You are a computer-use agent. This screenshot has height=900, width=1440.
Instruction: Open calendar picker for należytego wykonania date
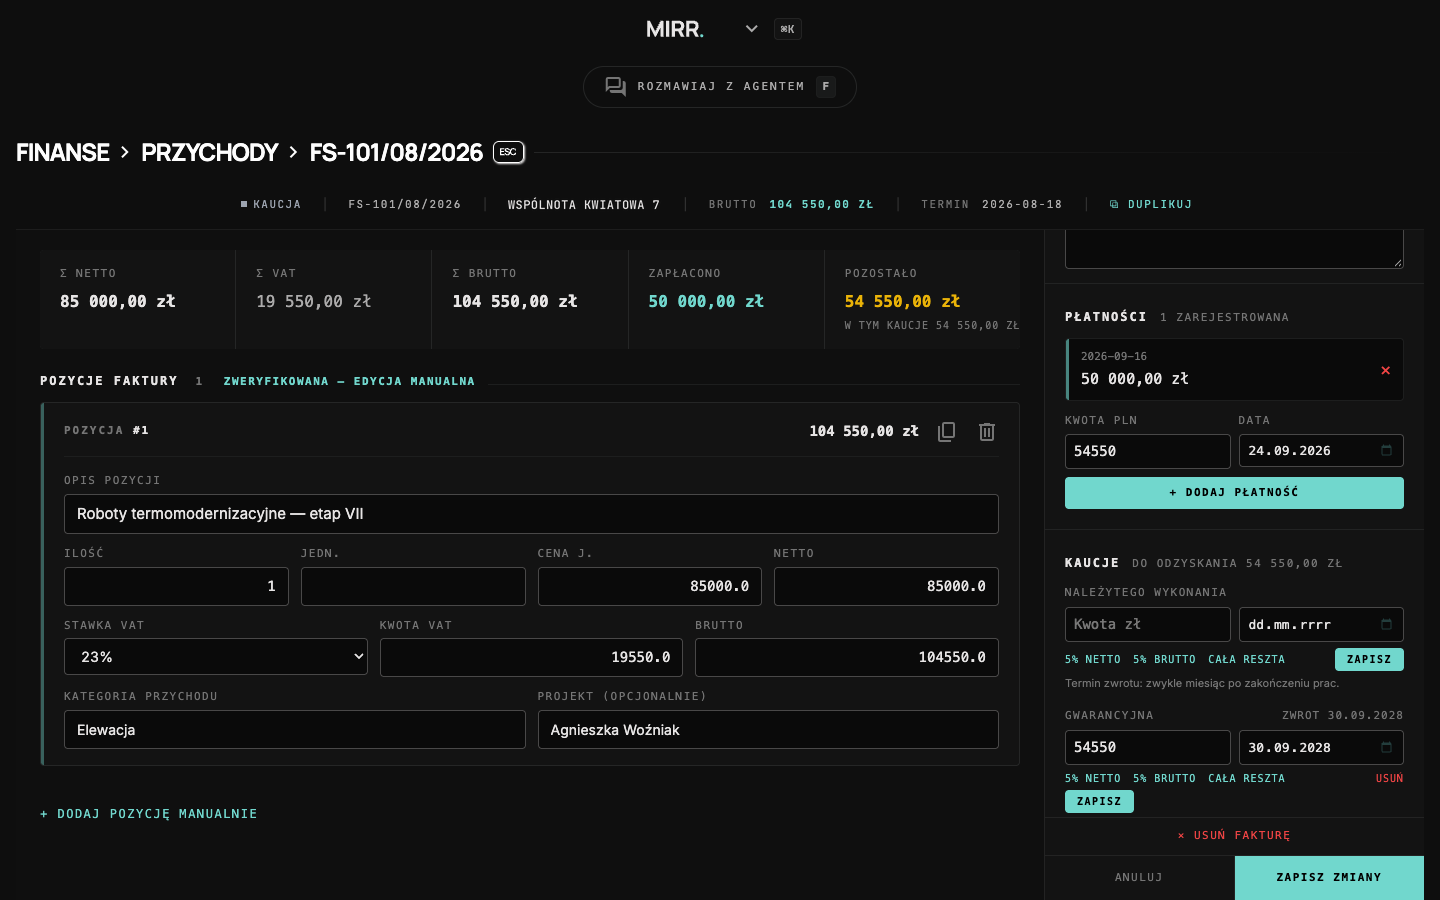pyautogui.click(x=1386, y=625)
